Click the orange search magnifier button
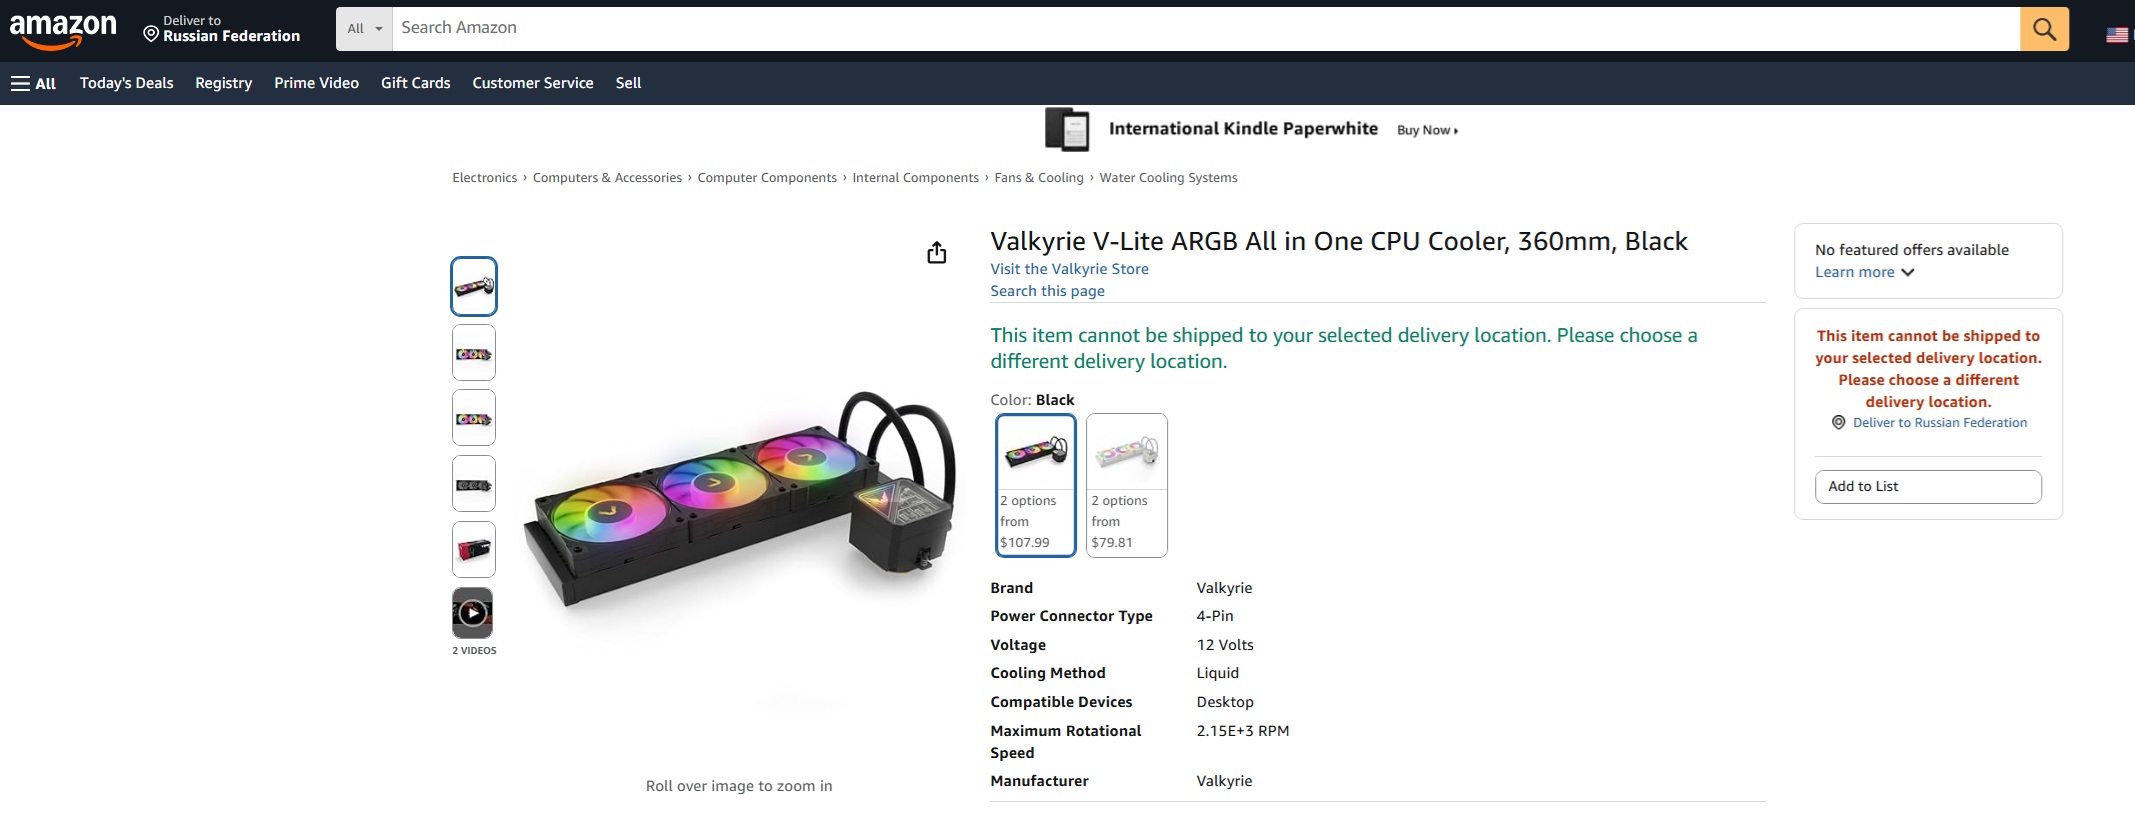The width and height of the screenshot is (2135, 814). [x=2044, y=29]
